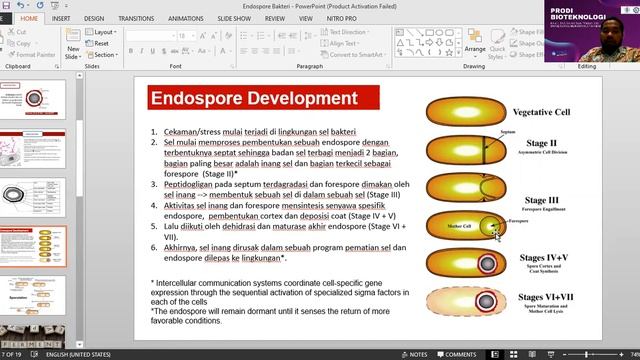The height and width of the screenshot is (360, 640).
Task: Expand the shapes gallery More arrow
Action: (458, 52)
